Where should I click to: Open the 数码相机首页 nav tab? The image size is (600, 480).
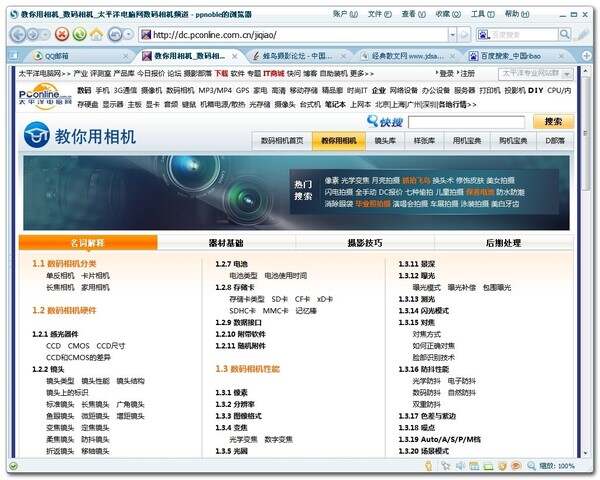click(x=282, y=141)
